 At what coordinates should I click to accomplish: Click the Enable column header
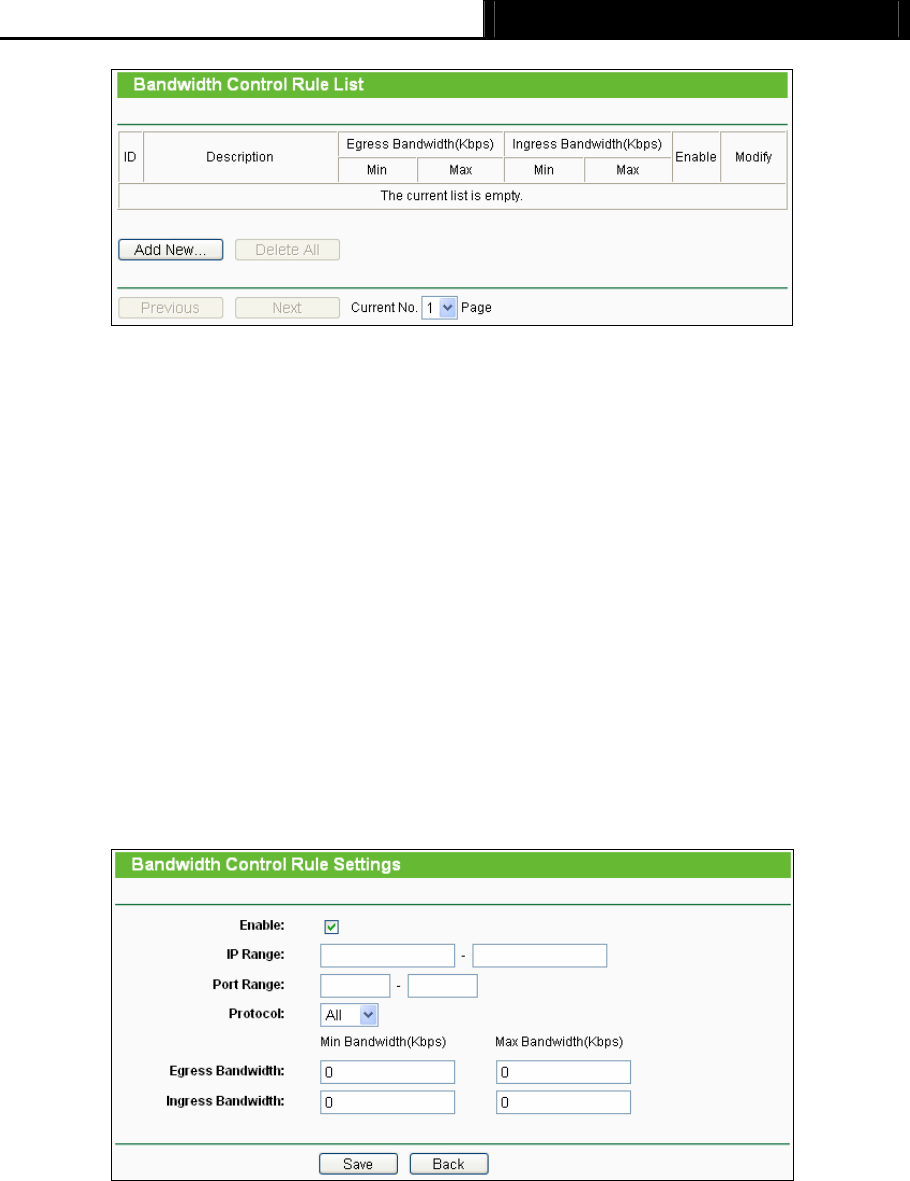point(696,157)
